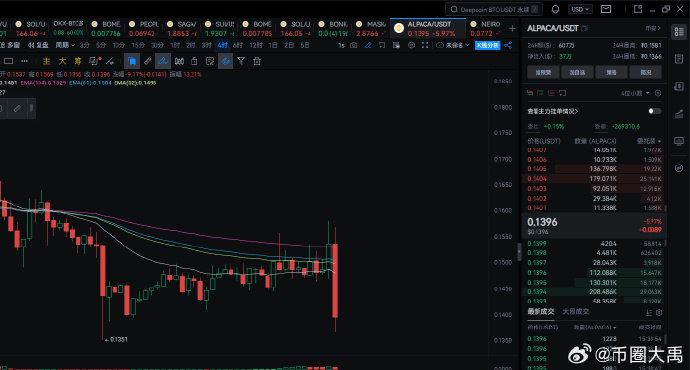Click the 0.1351 low price label on chart
This screenshot has height=370, width=690.
point(117,340)
